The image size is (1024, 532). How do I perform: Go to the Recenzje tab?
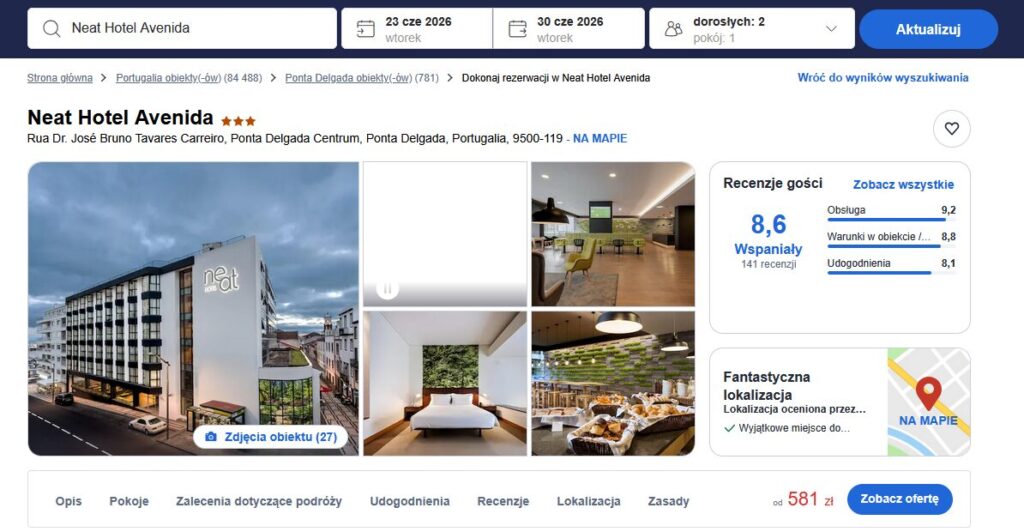click(x=503, y=501)
